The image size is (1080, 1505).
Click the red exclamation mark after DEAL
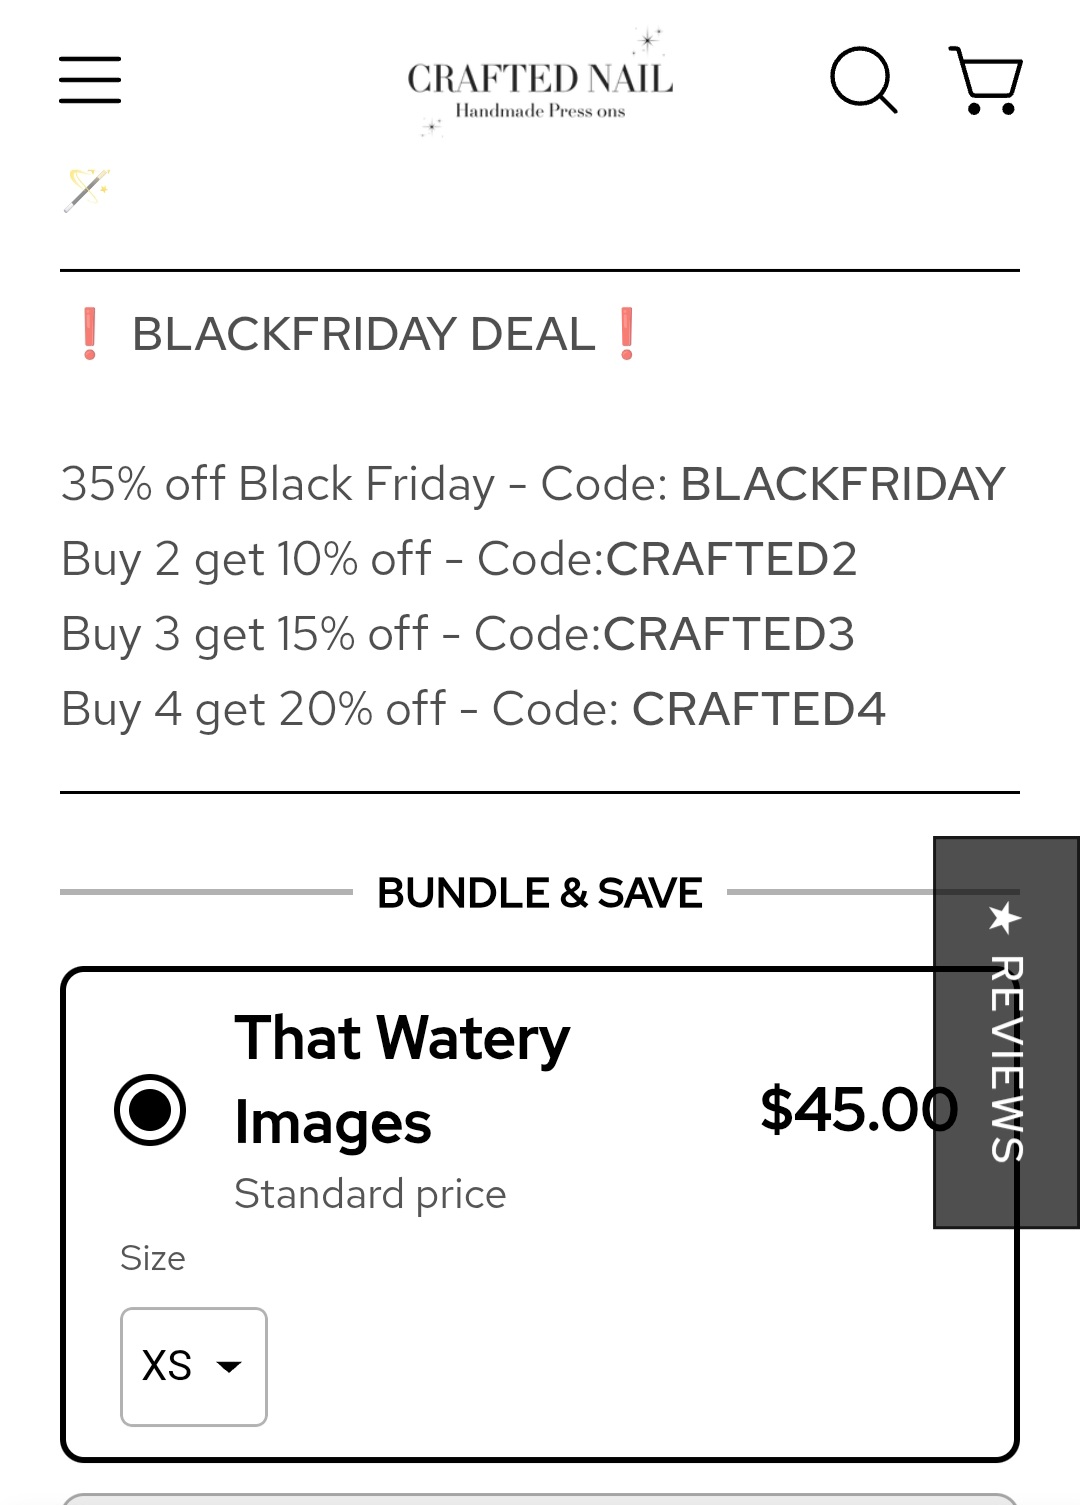click(x=627, y=334)
